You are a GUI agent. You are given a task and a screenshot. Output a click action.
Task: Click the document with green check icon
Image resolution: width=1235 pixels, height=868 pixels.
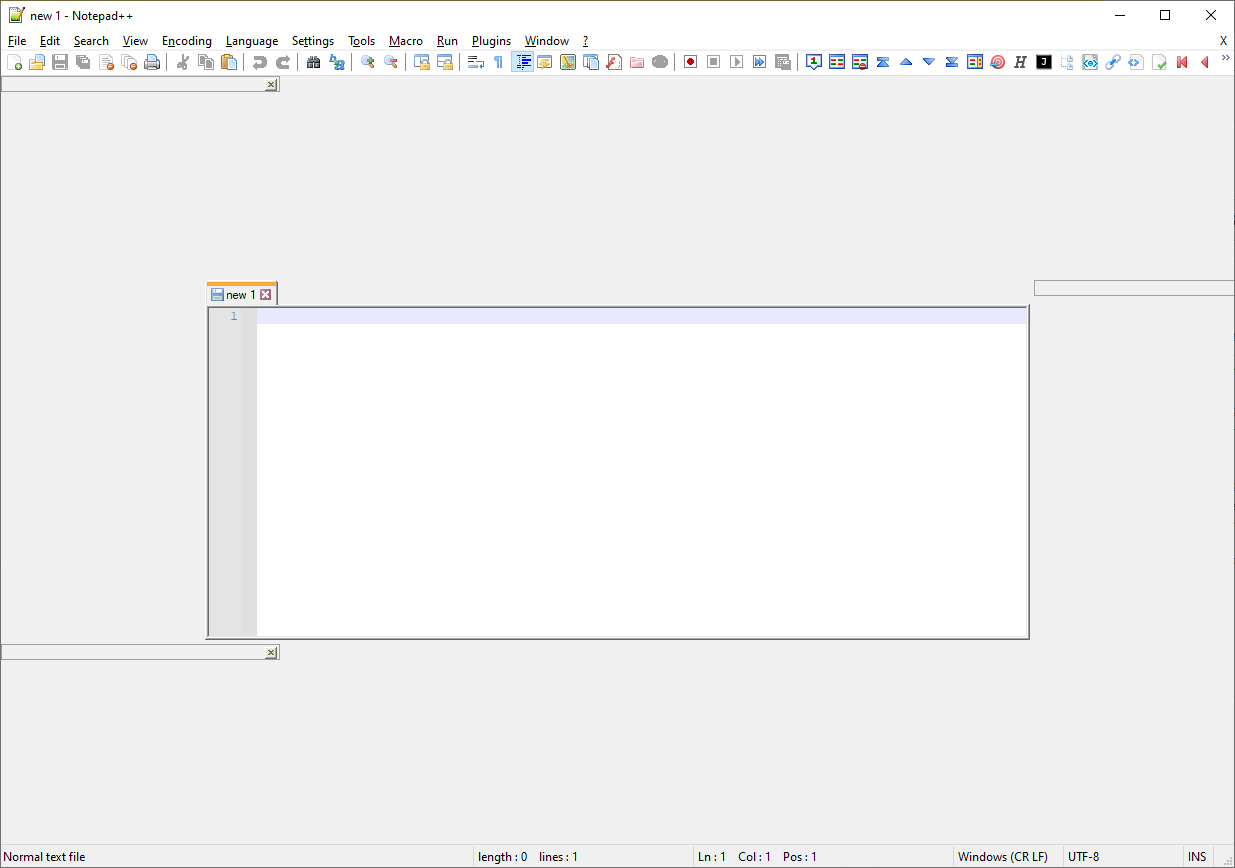pyautogui.click(x=1159, y=62)
